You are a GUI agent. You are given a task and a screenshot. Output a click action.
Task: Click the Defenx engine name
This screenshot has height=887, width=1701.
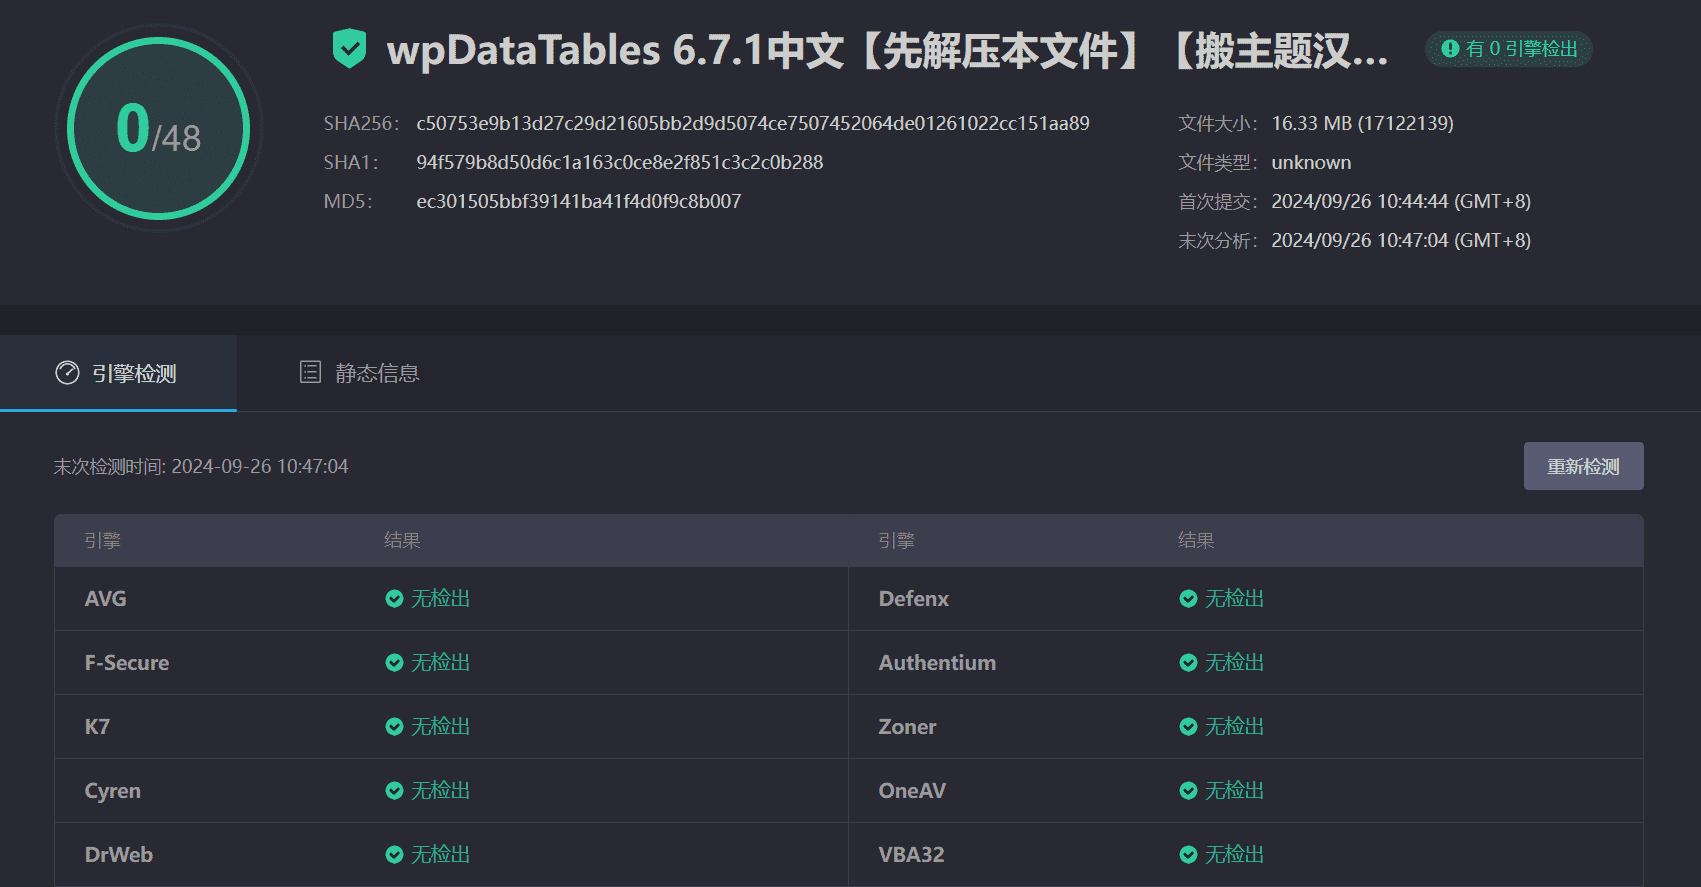914,598
